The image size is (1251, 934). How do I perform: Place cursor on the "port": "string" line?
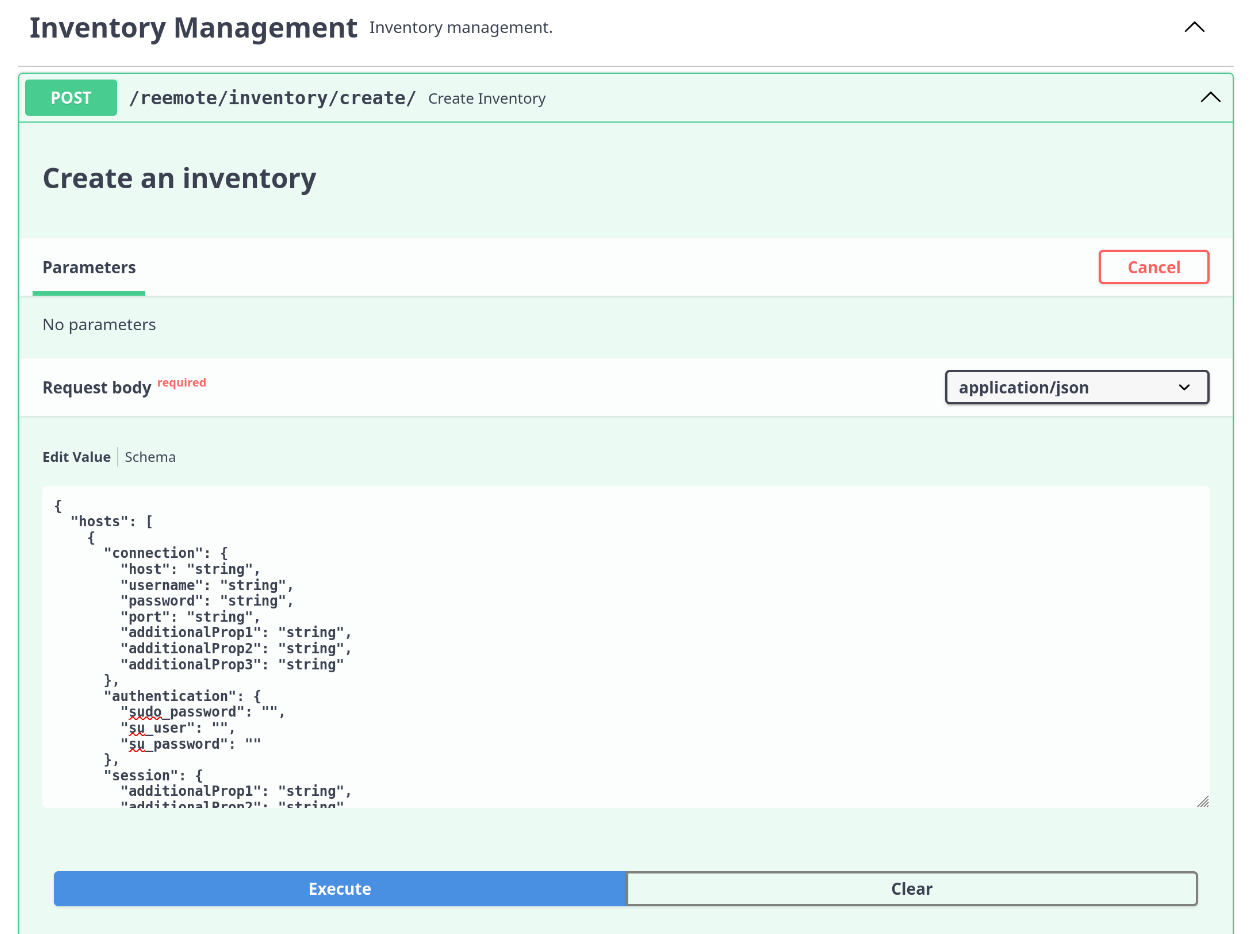click(190, 617)
